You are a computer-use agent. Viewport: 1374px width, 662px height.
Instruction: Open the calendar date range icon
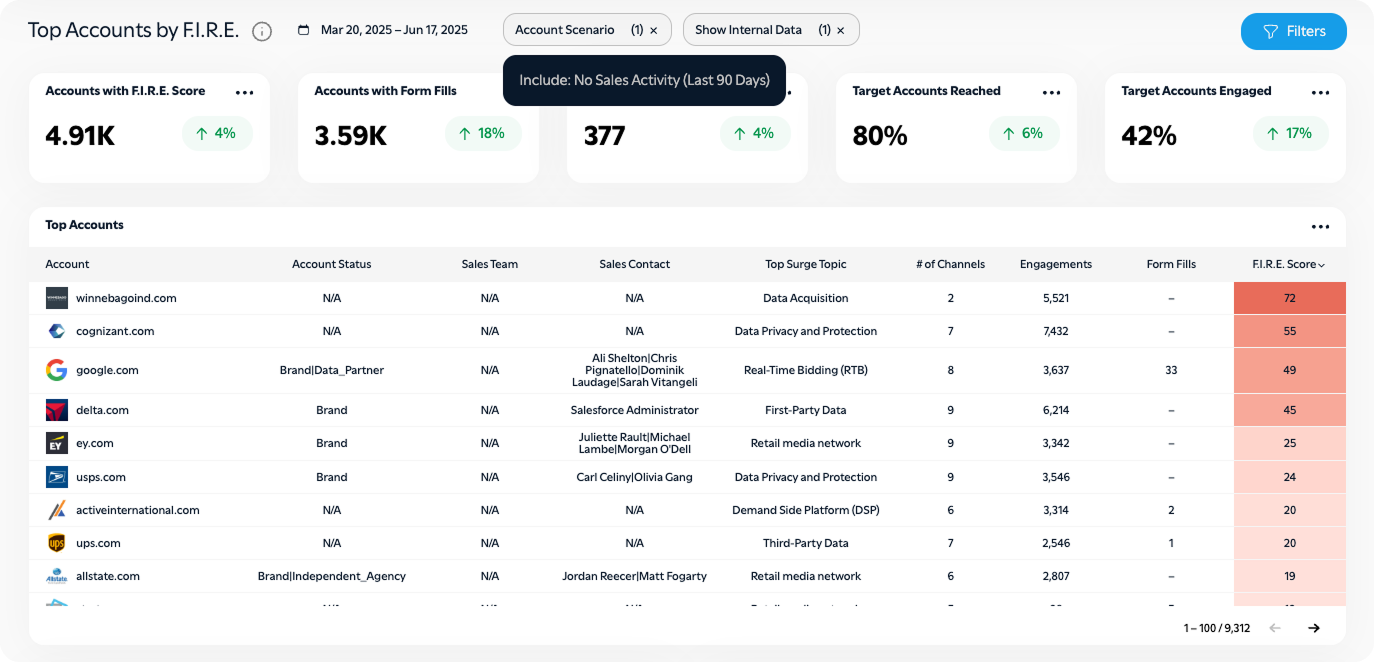tap(304, 30)
